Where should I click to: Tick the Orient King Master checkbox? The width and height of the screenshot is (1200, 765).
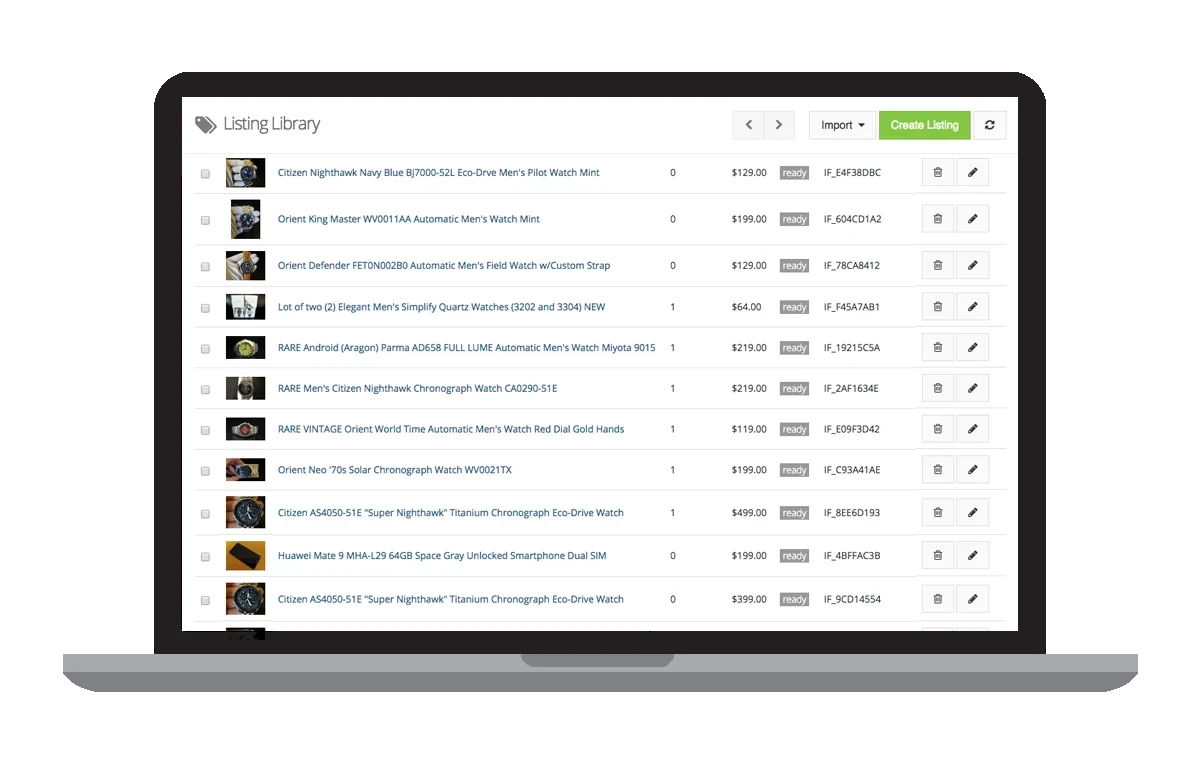click(205, 220)
